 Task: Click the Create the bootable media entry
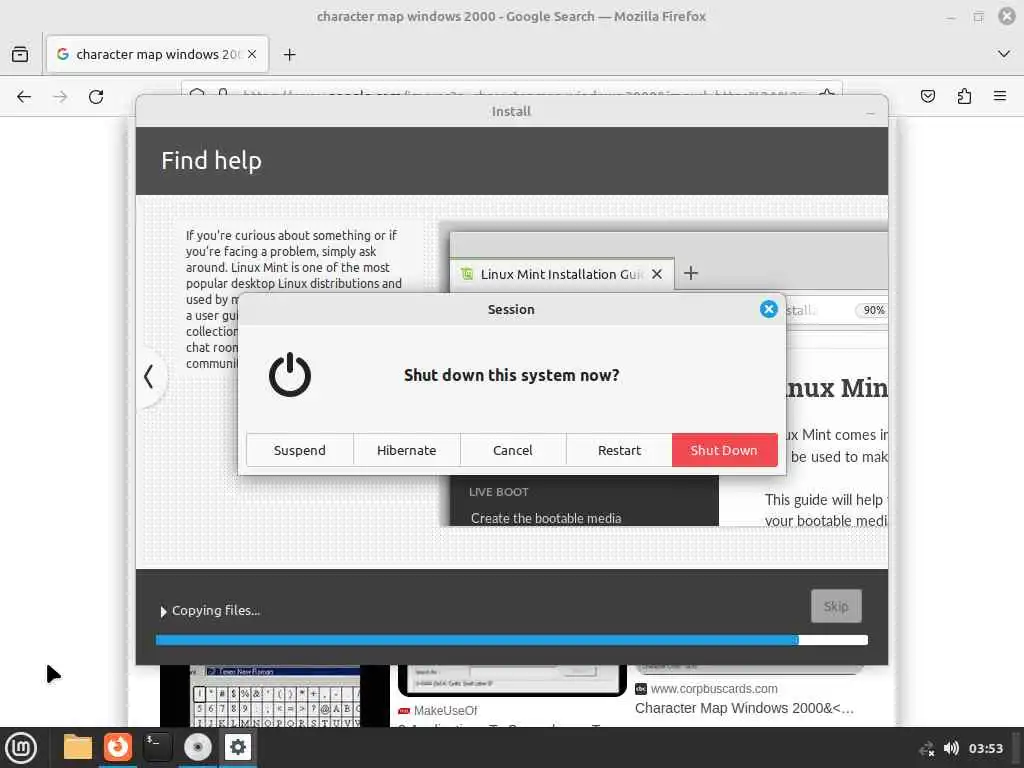pos(546,518)
